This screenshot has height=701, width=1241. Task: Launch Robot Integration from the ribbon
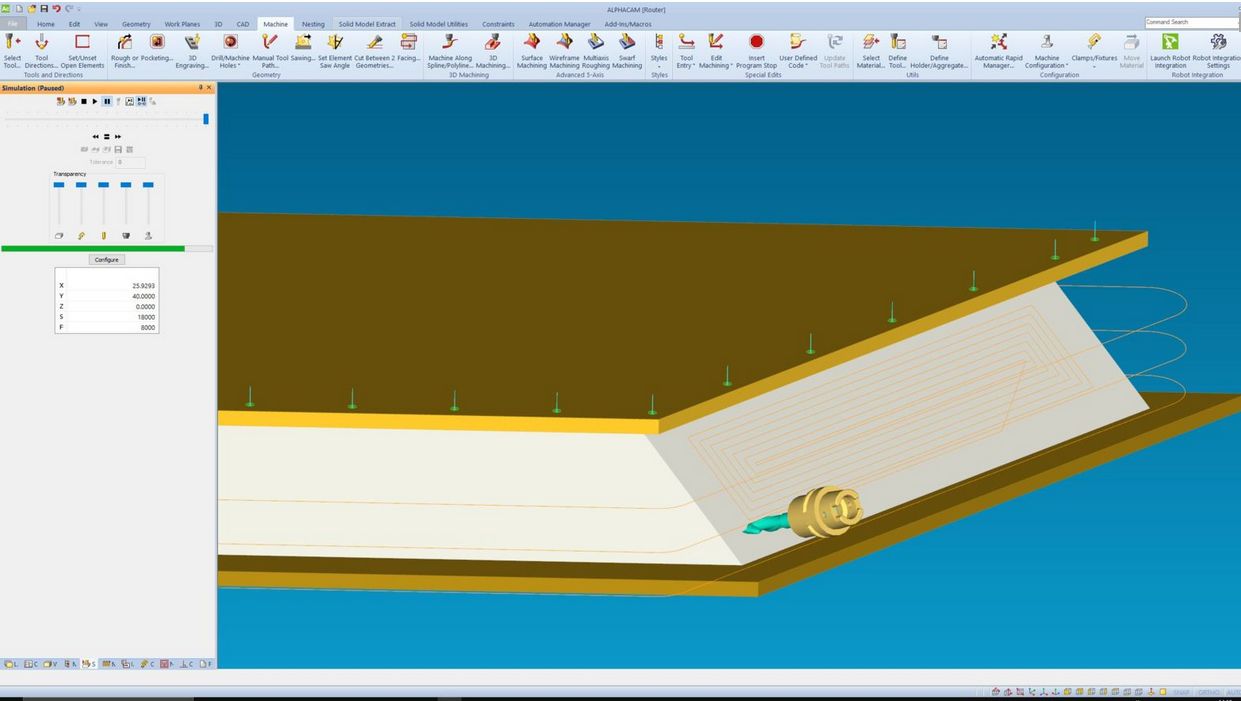click(x=1170, y=42)
